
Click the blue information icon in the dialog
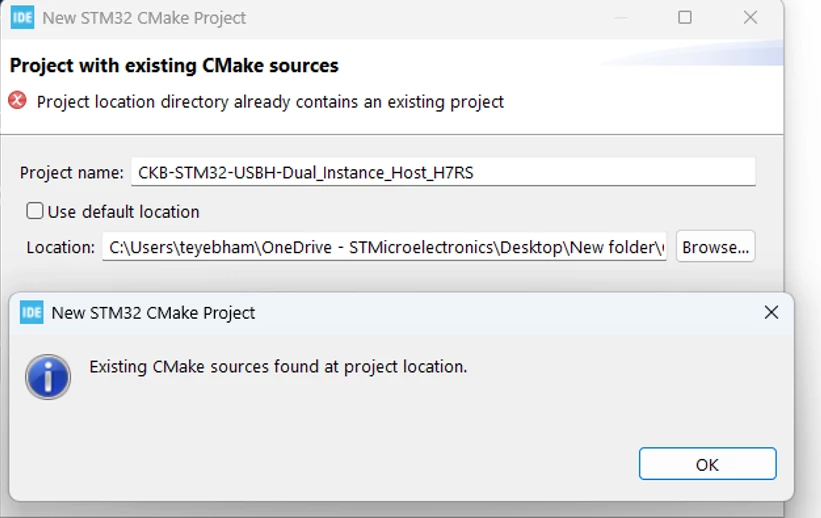tap(48, 377)
